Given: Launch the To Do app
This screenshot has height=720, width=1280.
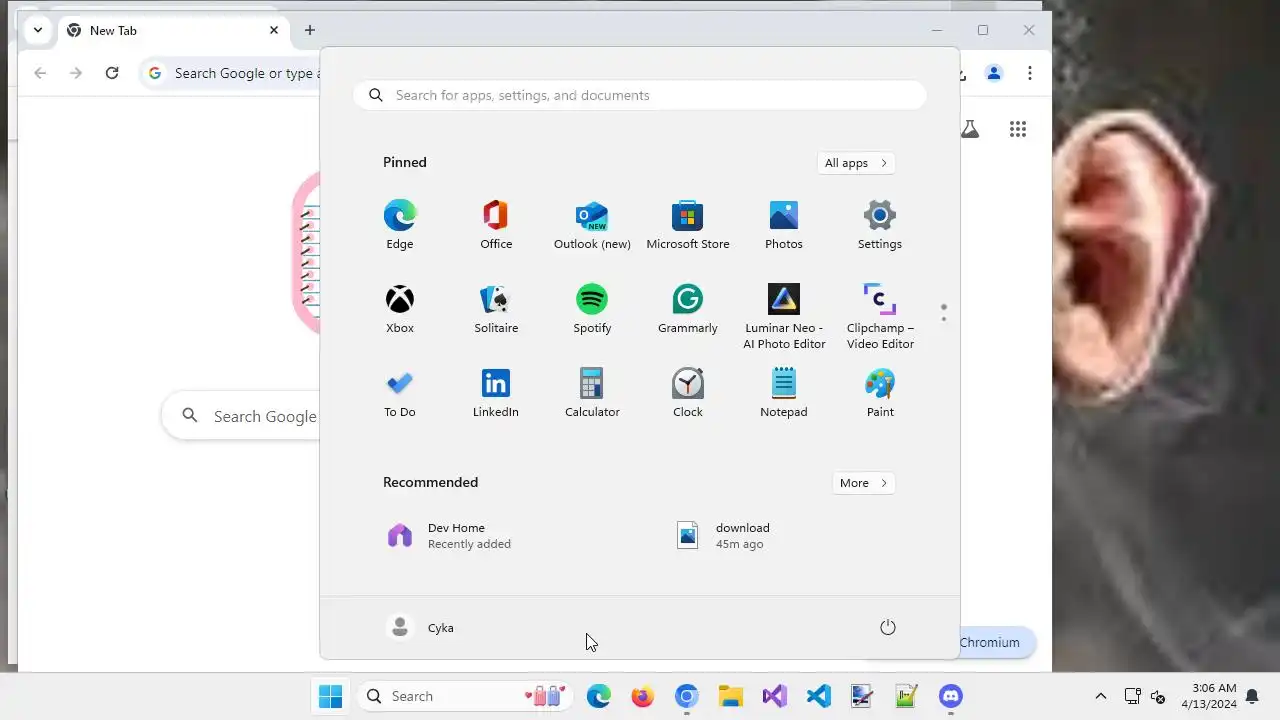Looking at the screenshot, I should pyautogui.click(x=399, y=393).
